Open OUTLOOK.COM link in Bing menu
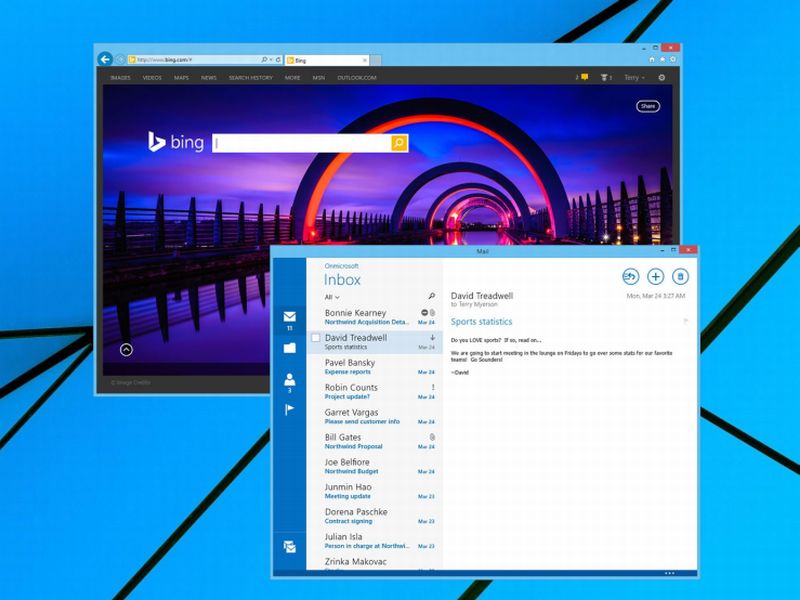This screenshot has height=600, width=800. 357,78
